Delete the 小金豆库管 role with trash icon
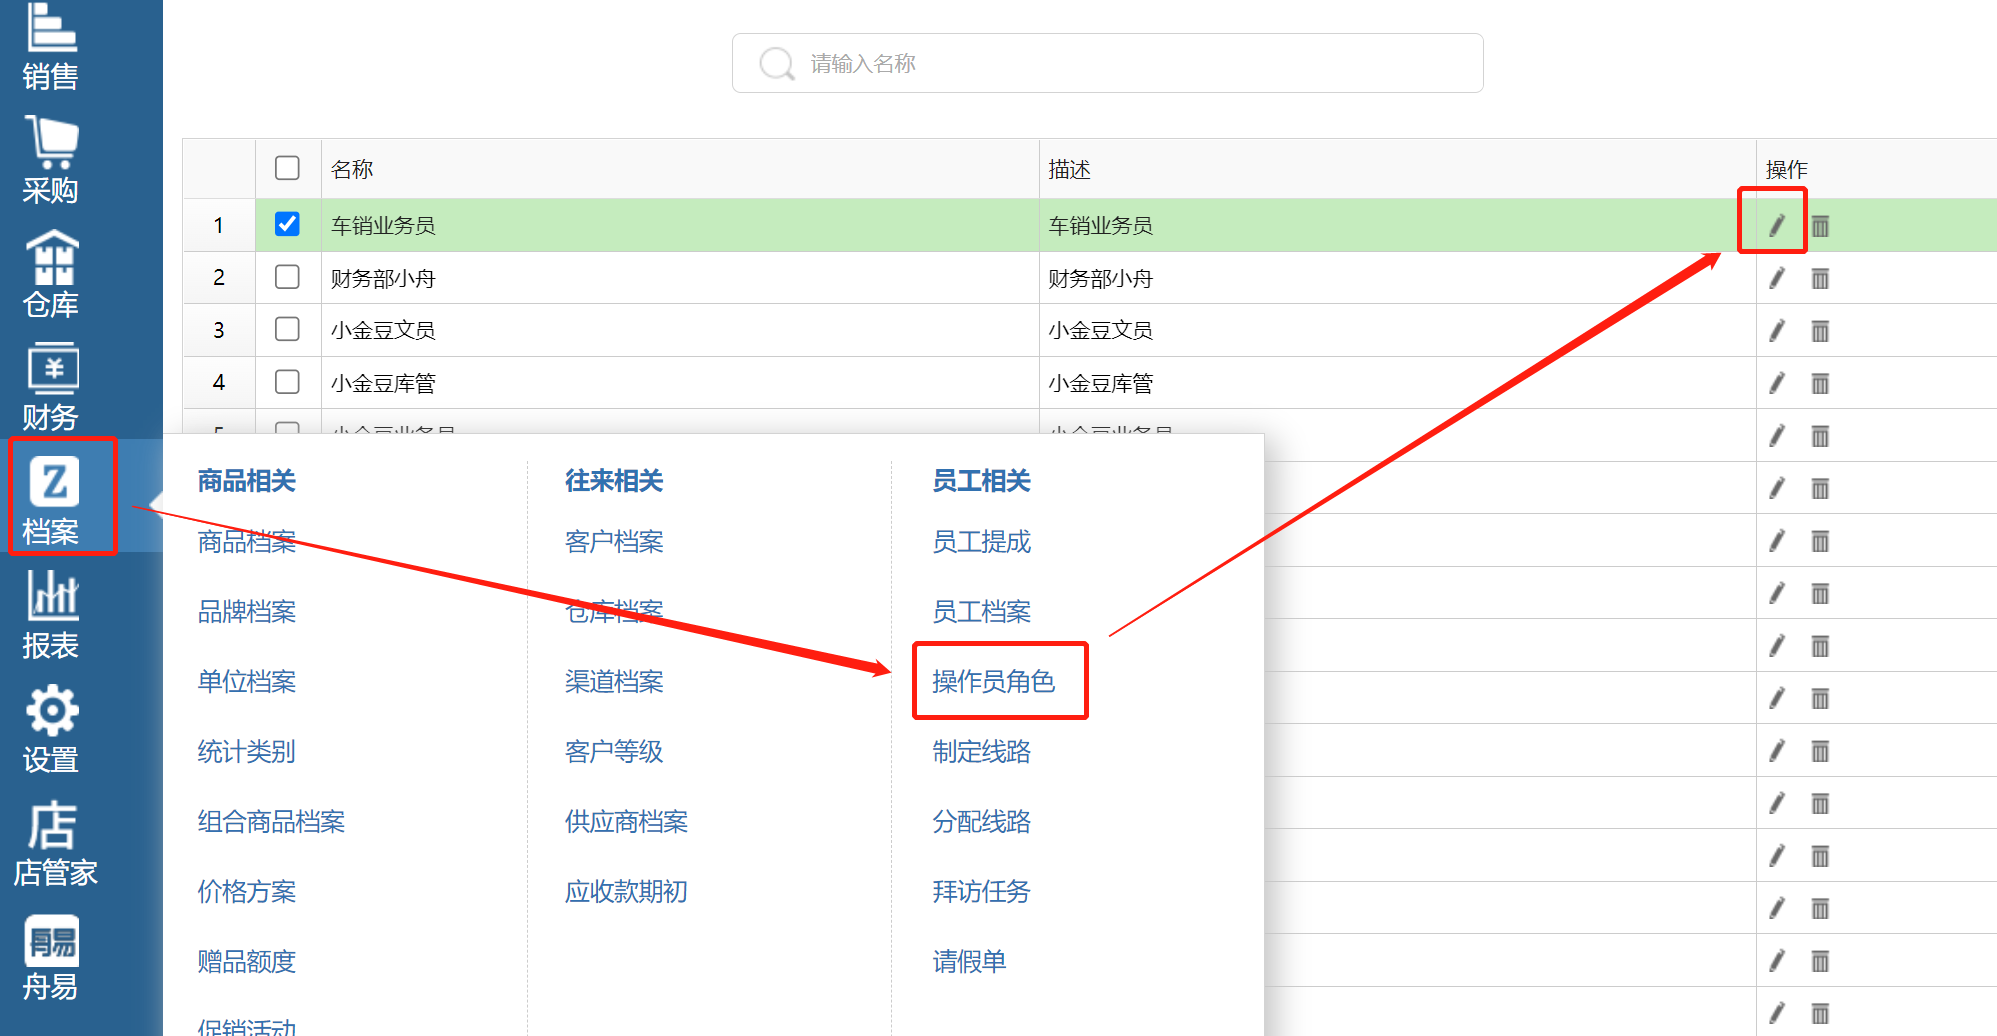 [1820, 383]
